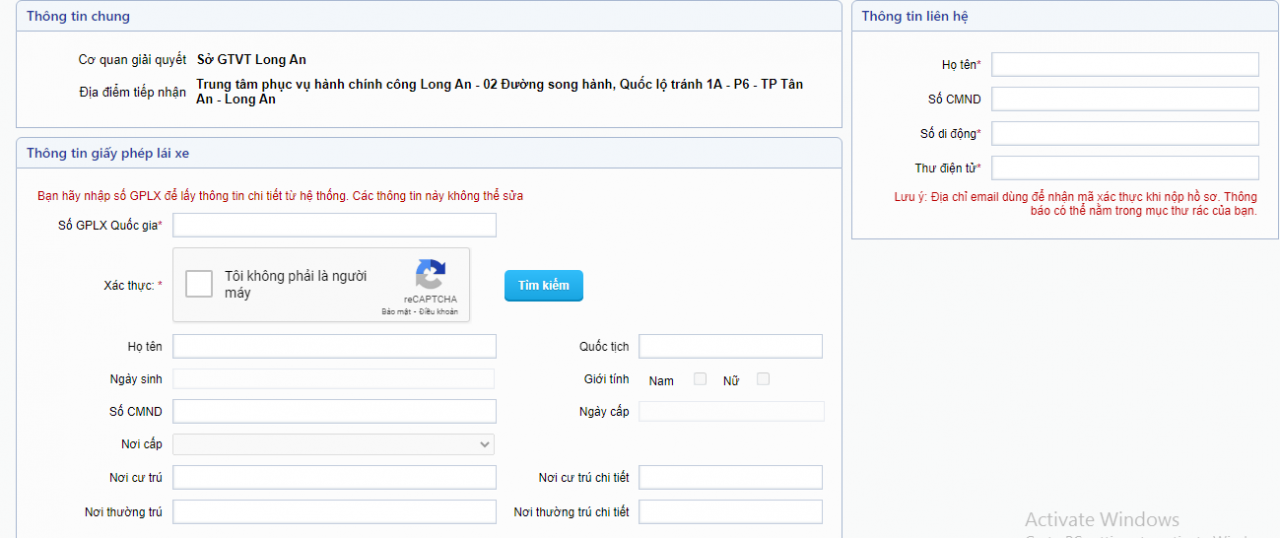This screenshot has height=538, width=1280.
Task: Click the red "Lưu ý: Địa chỉ email" note
Action: (1075, 204)
